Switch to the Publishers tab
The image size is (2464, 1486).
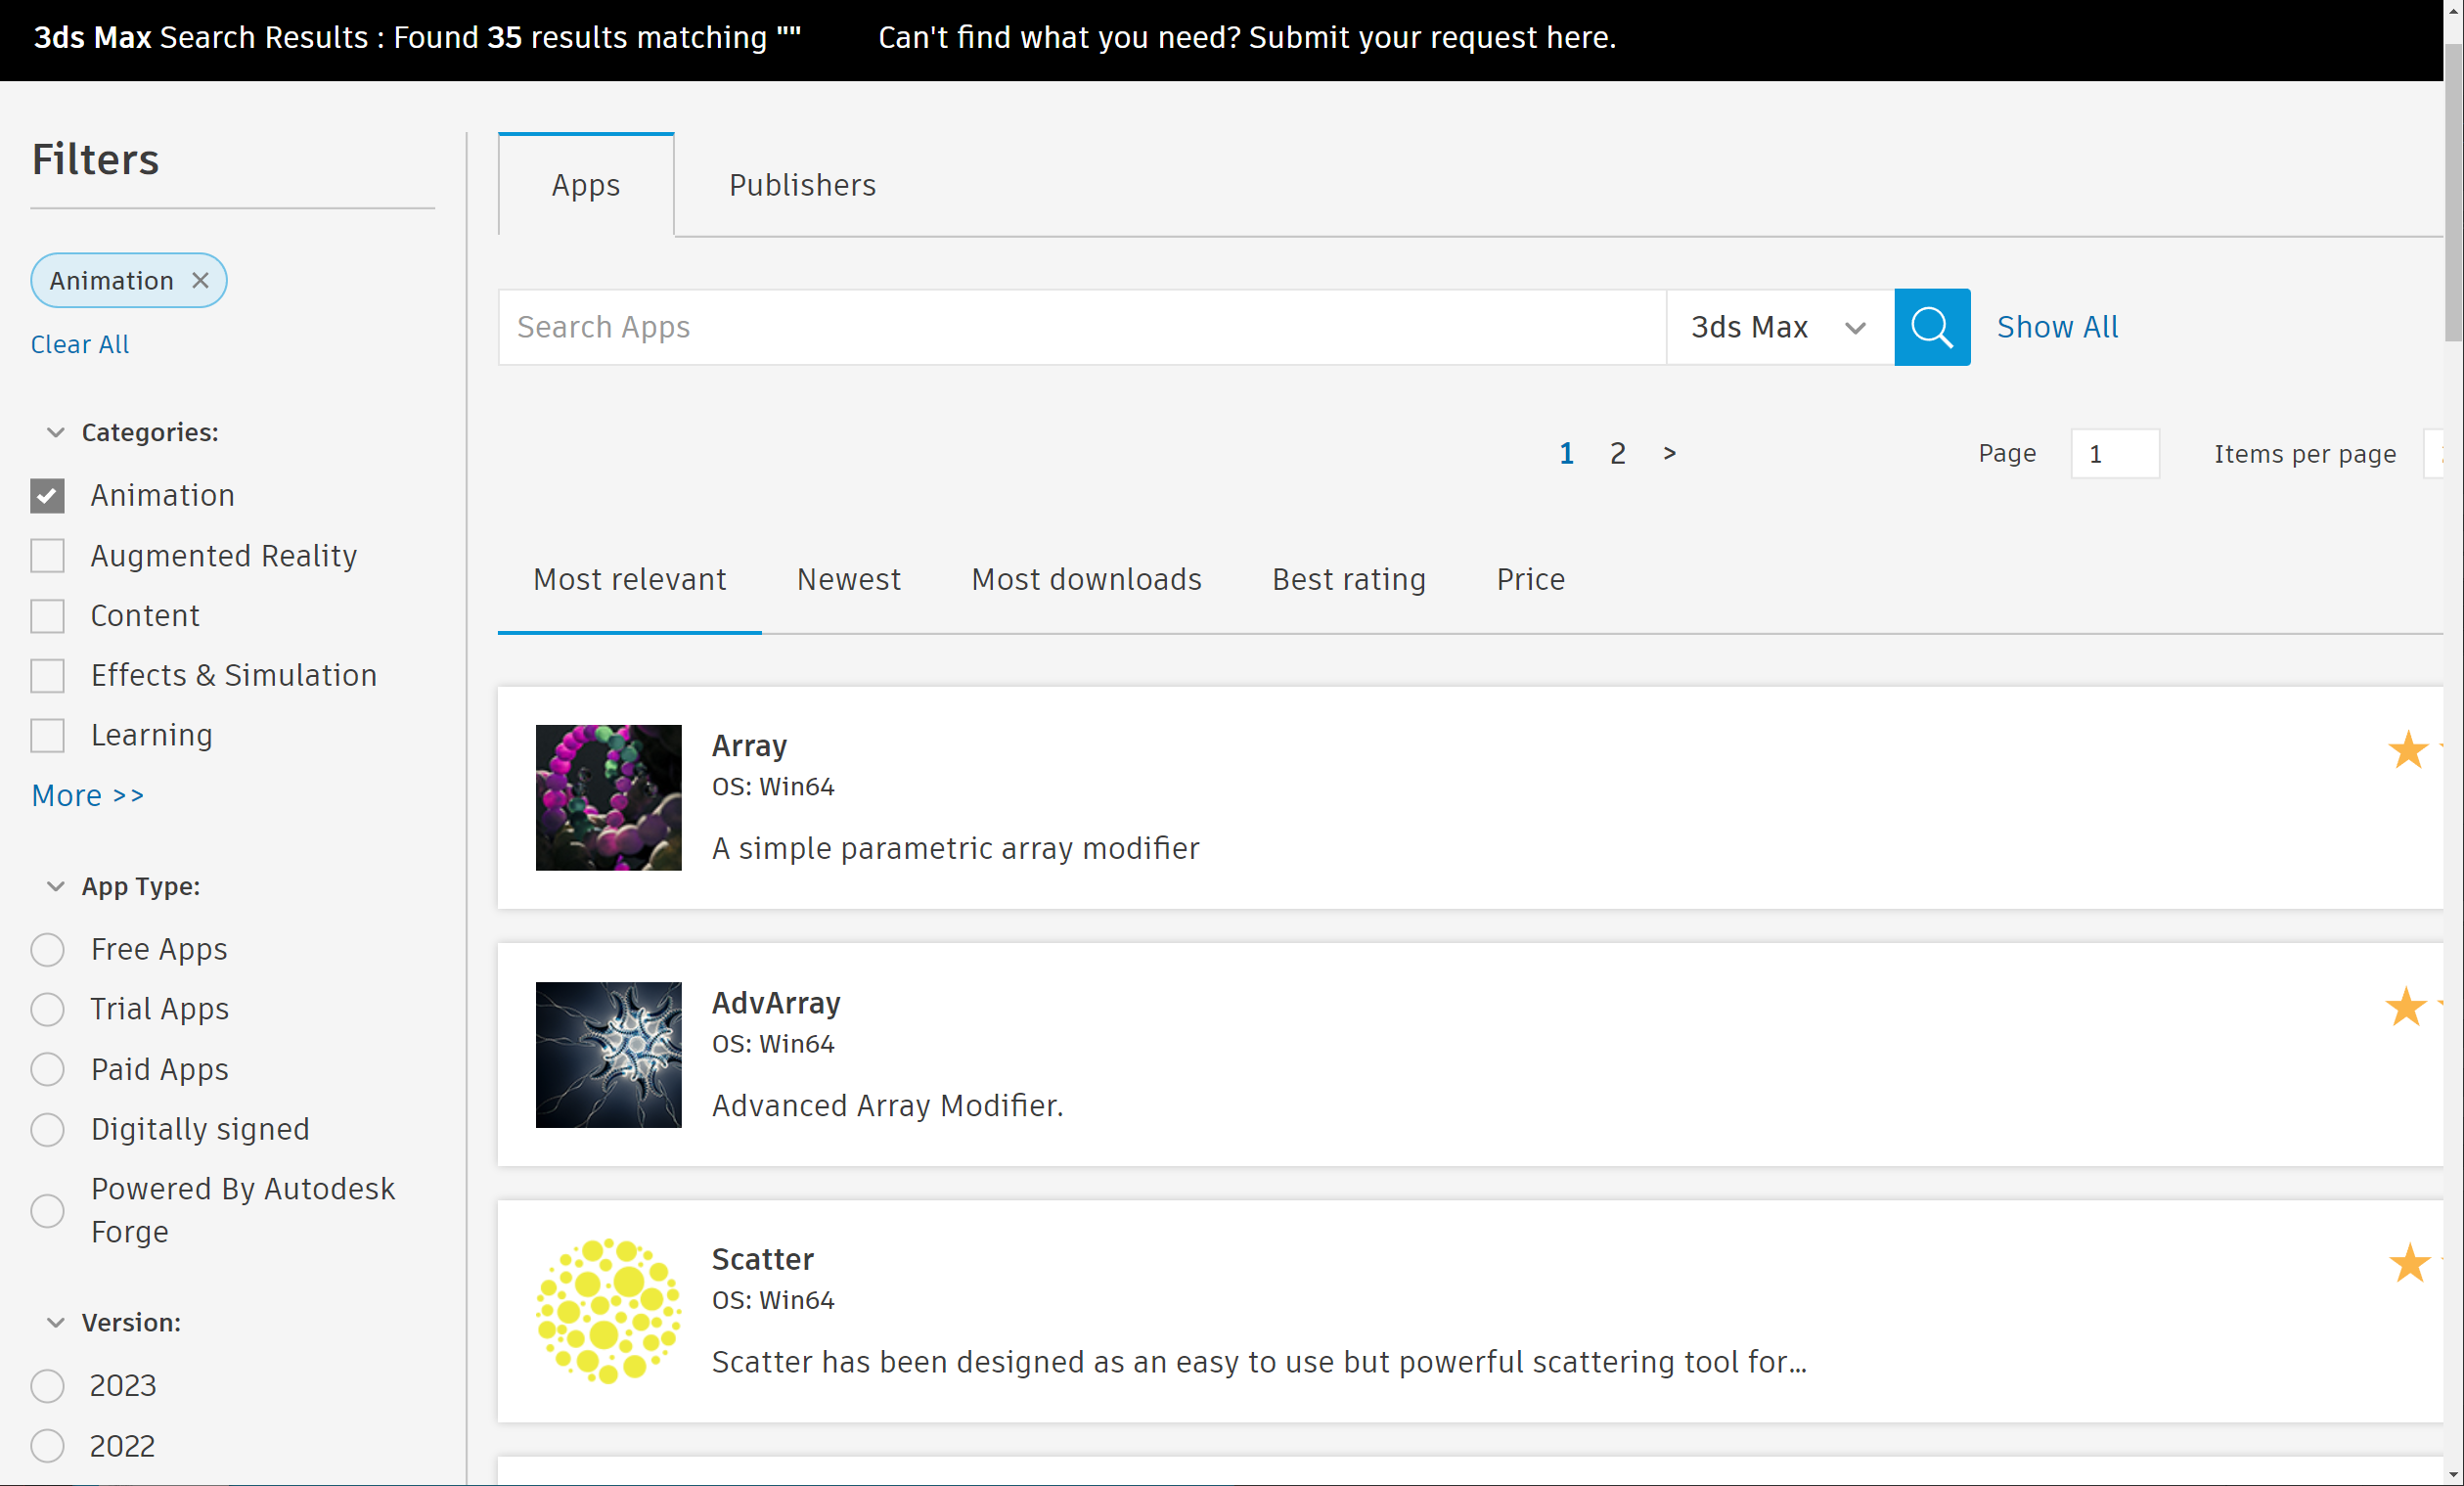[802, 185]
